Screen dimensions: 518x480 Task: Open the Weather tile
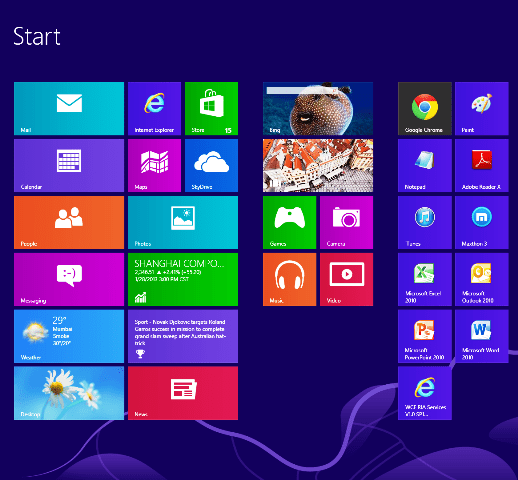point(69,336)
